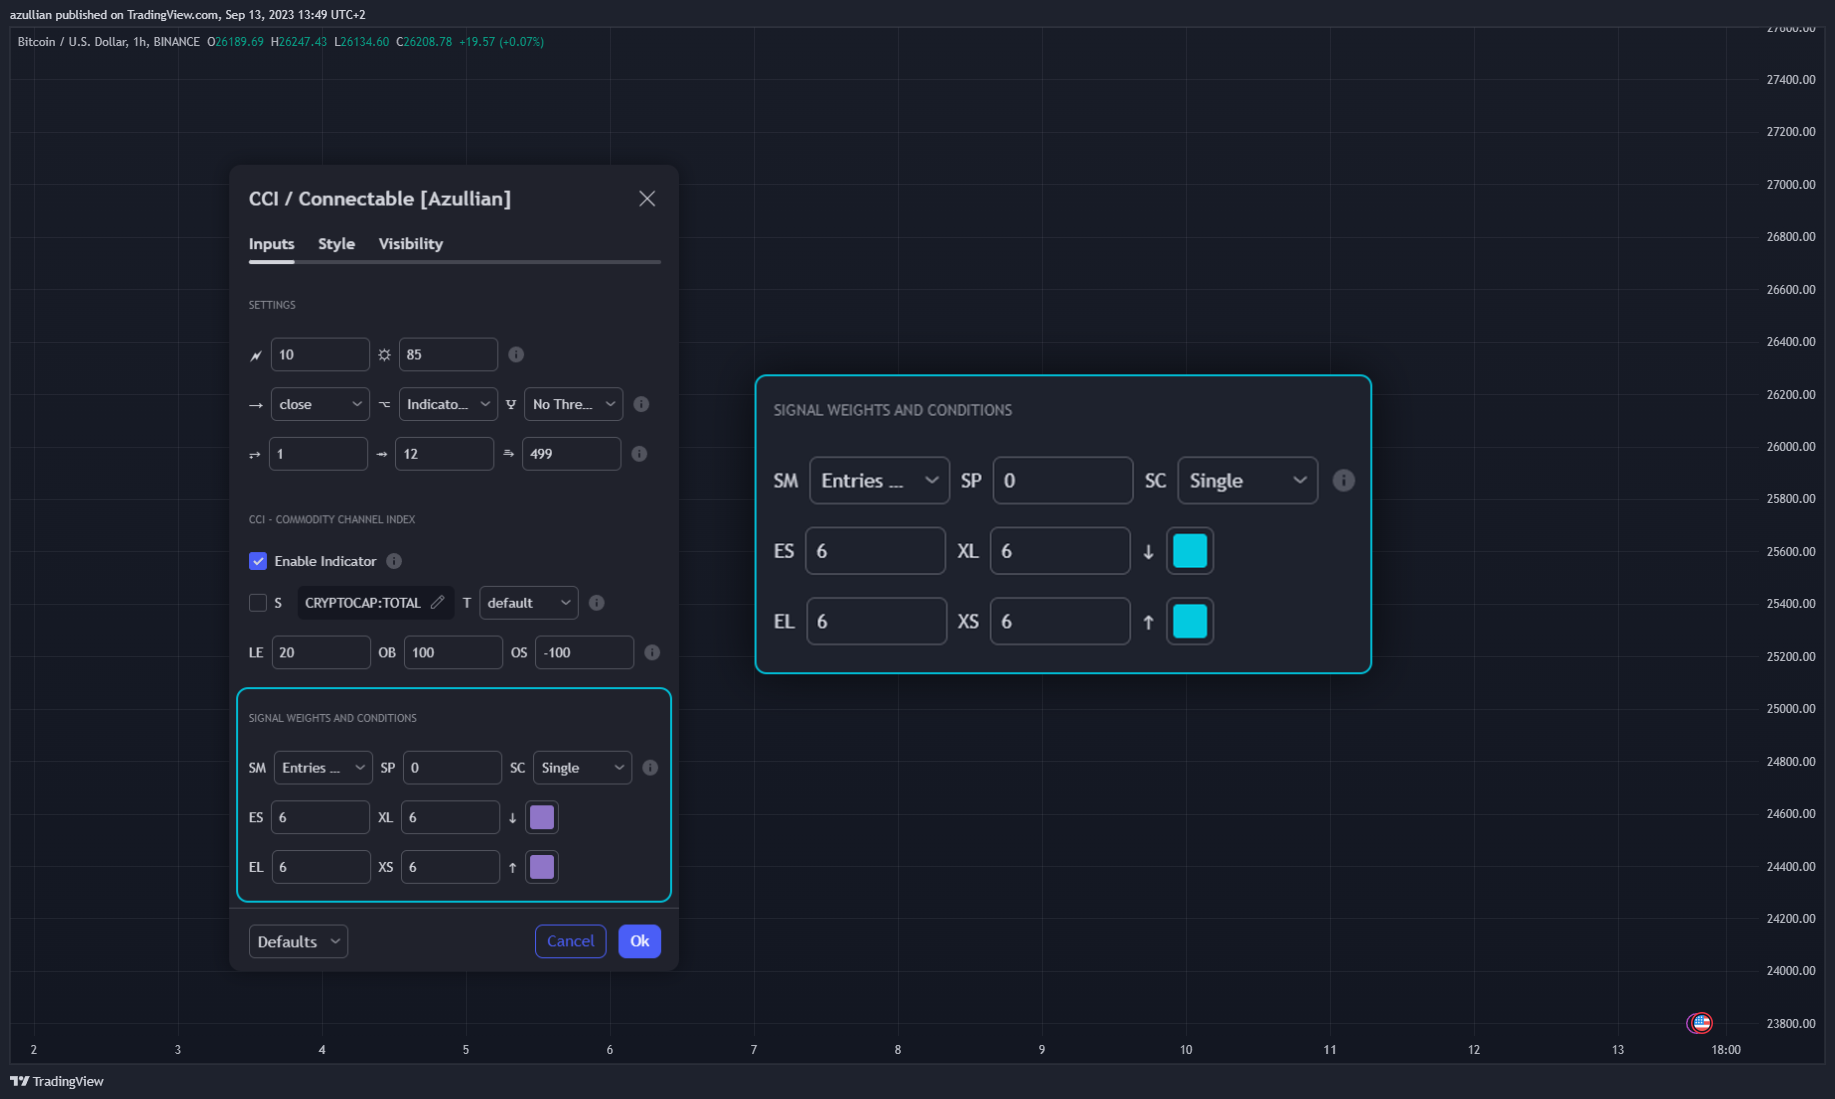The width and height of the screenshot is (1835, 1099).
Task: Open the close source dropdown
Action: (x=320, y=404)
